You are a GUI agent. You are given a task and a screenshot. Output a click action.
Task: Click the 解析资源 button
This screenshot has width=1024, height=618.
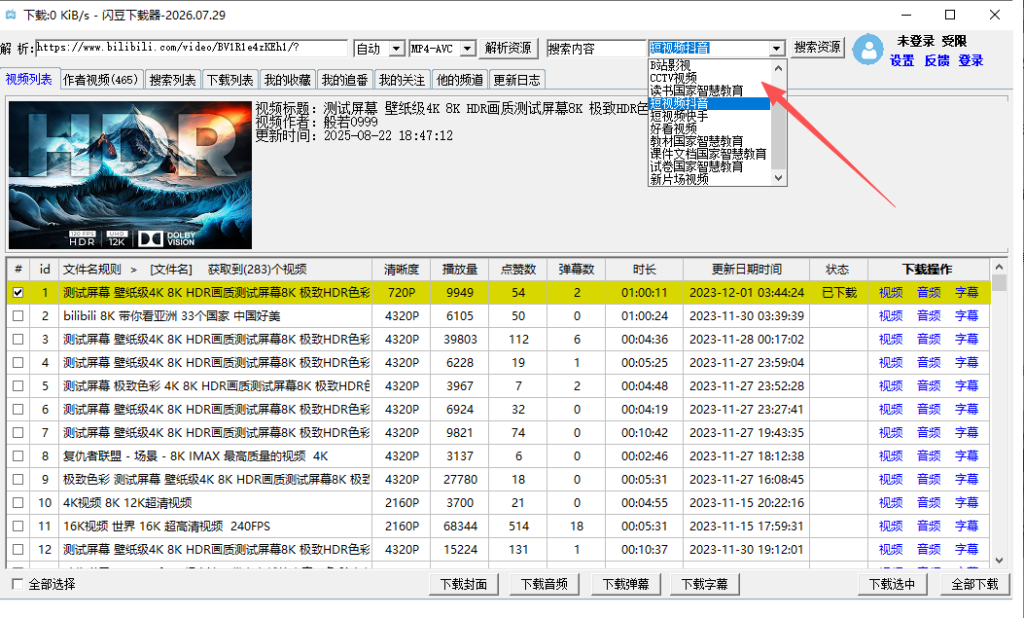point(508,48)
